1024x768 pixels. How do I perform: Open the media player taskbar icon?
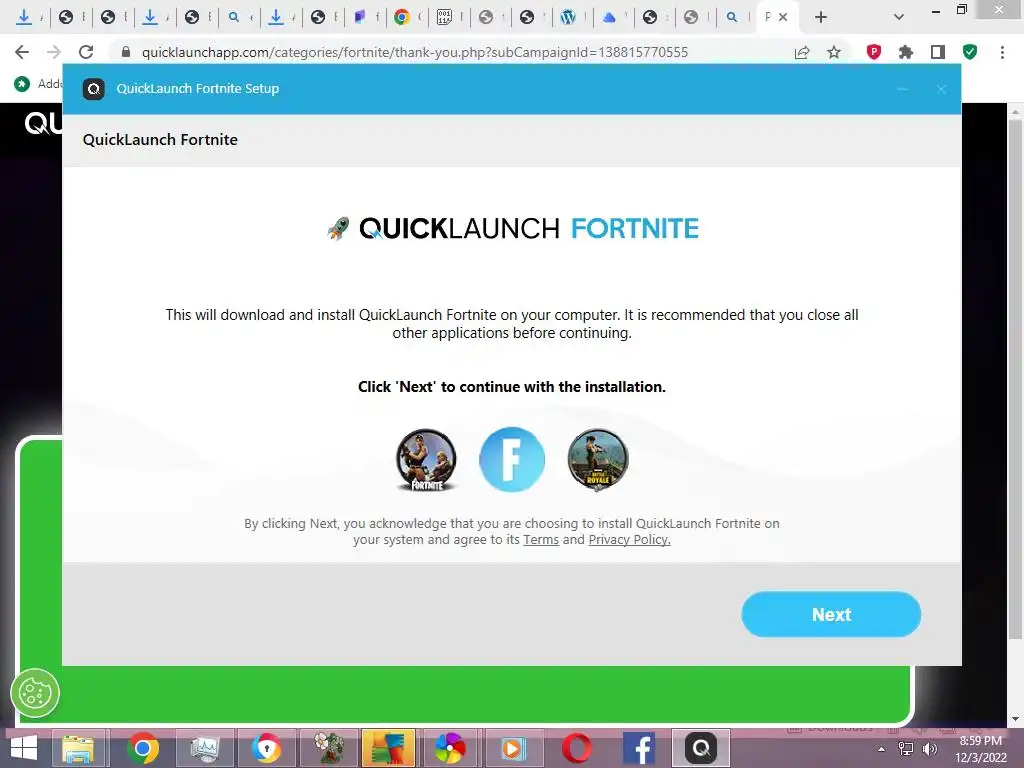[x=513, y=748]
